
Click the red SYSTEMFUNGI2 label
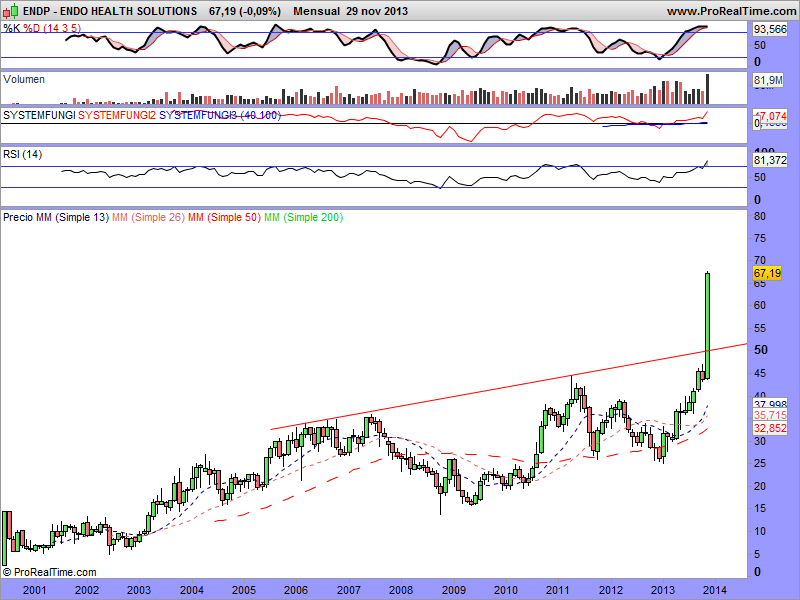click(x=117, y=115)
